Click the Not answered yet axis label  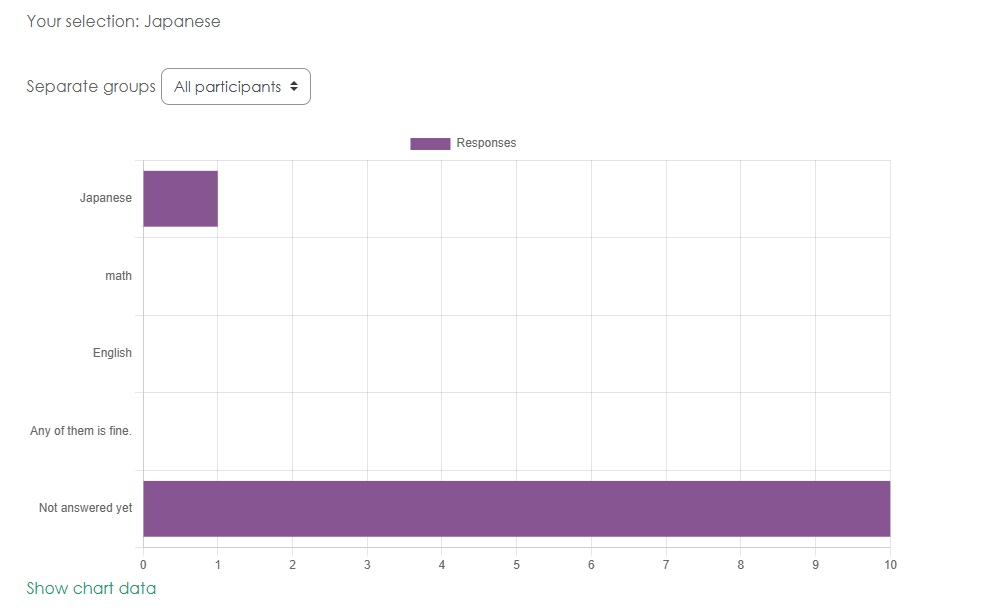pyautogui.click(x=85, y=508)
